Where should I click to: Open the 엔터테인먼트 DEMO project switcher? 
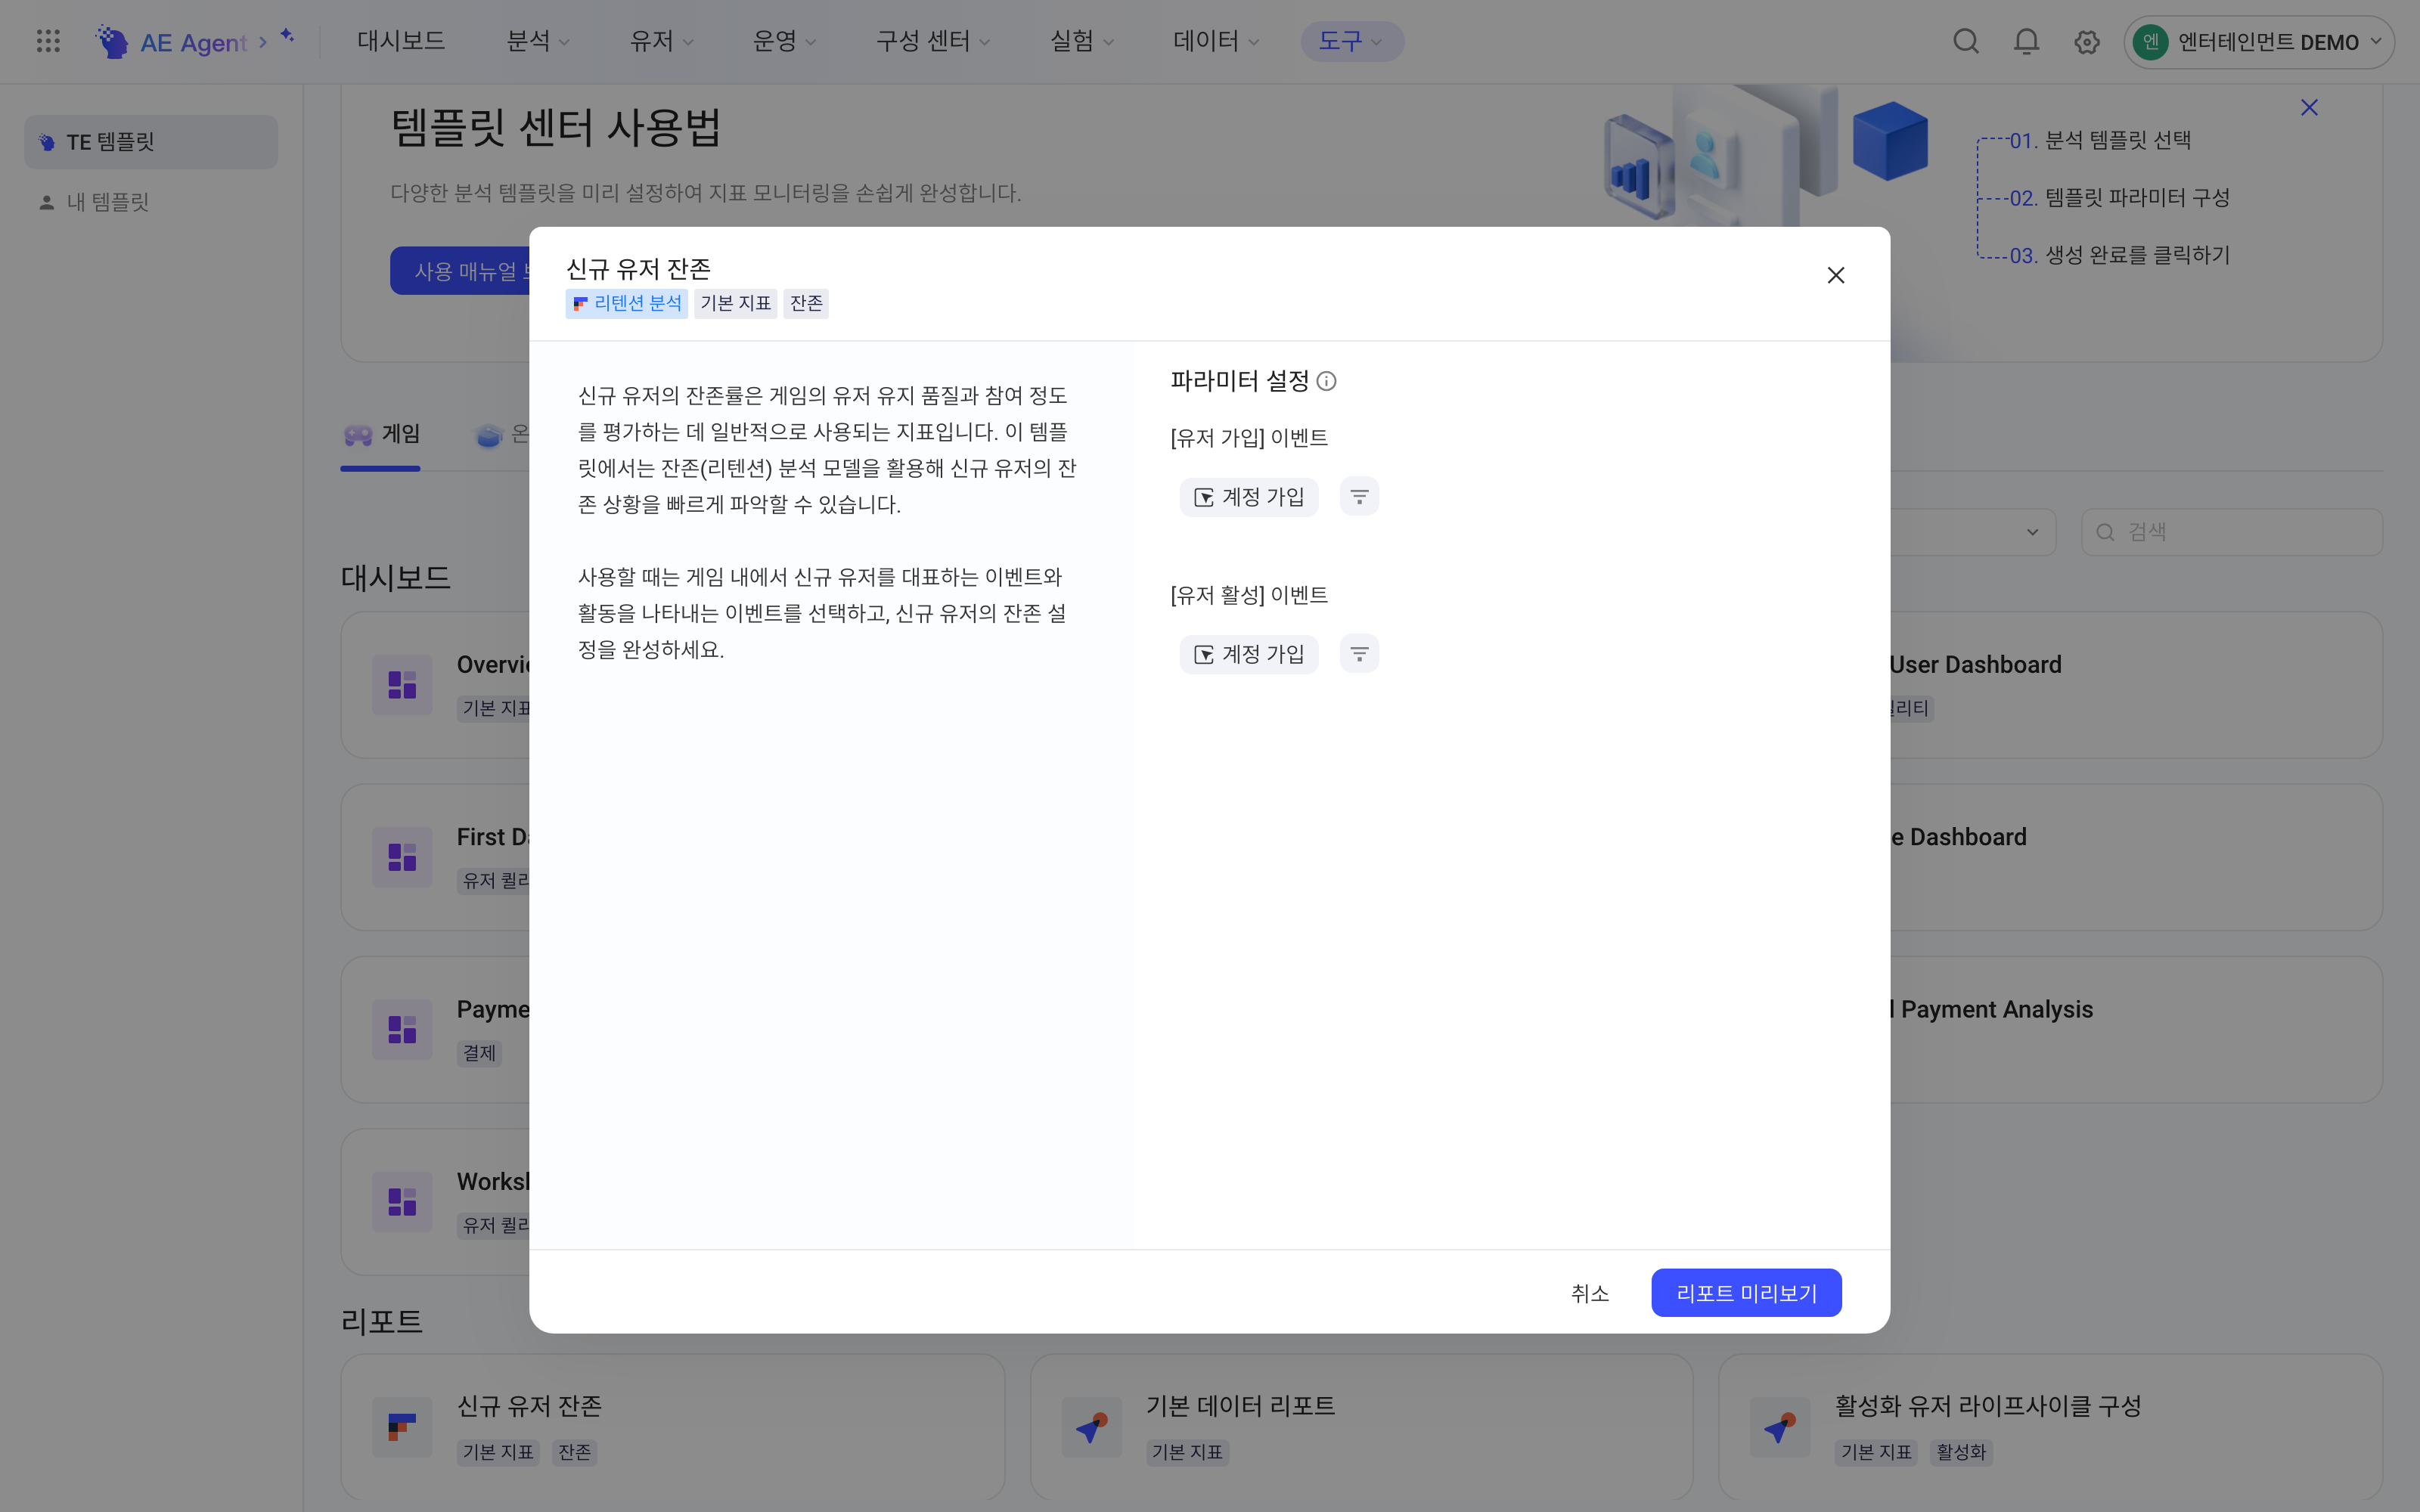point(2258,42)
